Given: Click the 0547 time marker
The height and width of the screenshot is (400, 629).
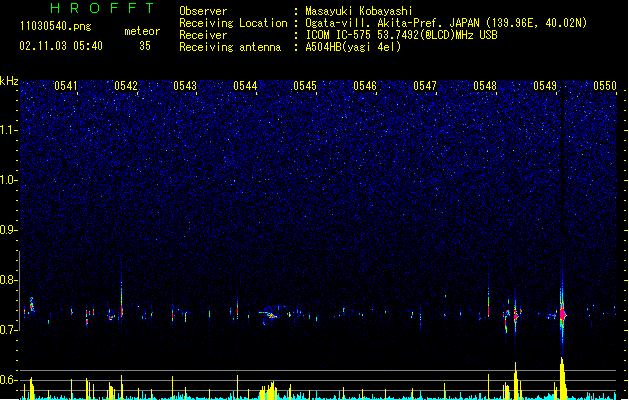Looking at the screenshot, I should click(x=425, y=86).
